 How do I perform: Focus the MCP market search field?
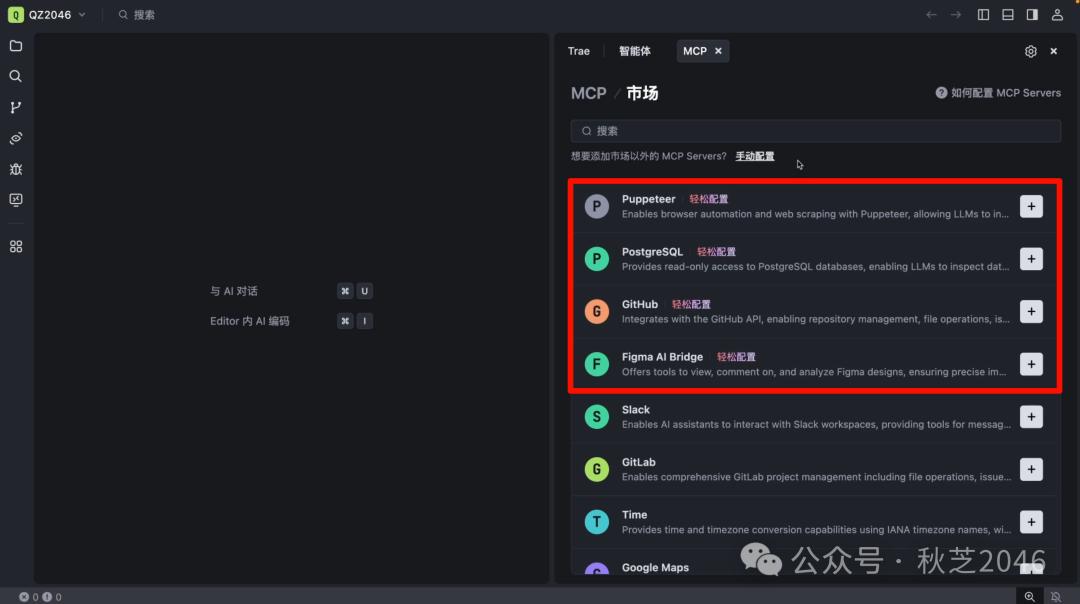pyautogui.click(x=816, y=131)
